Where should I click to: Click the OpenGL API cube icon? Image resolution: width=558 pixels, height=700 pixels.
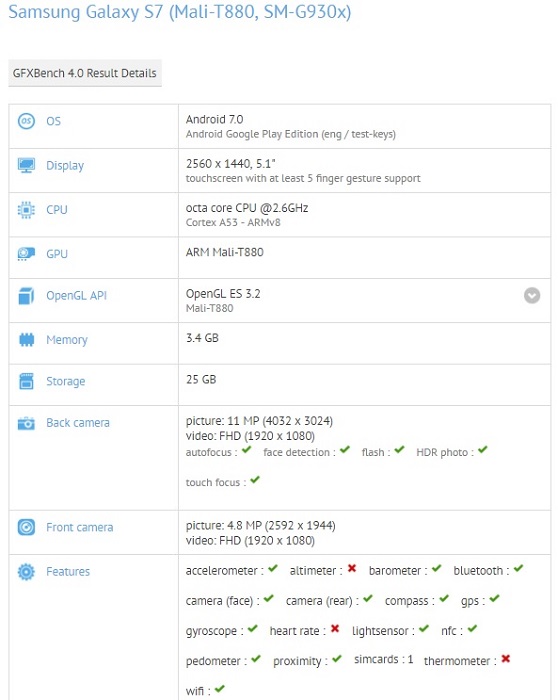pos(26,296)
